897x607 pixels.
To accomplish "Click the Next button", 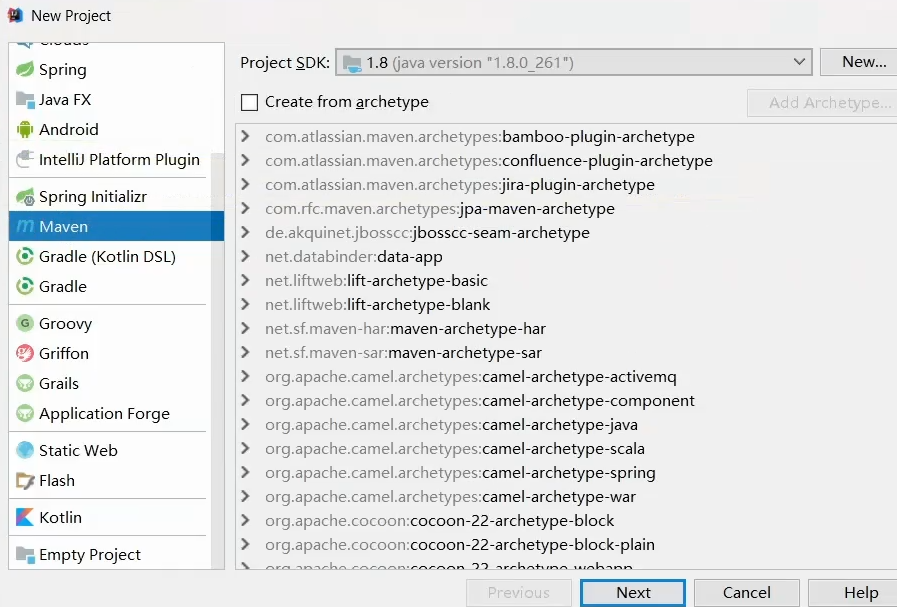I will pyautogui.click(x=633, y=593).
